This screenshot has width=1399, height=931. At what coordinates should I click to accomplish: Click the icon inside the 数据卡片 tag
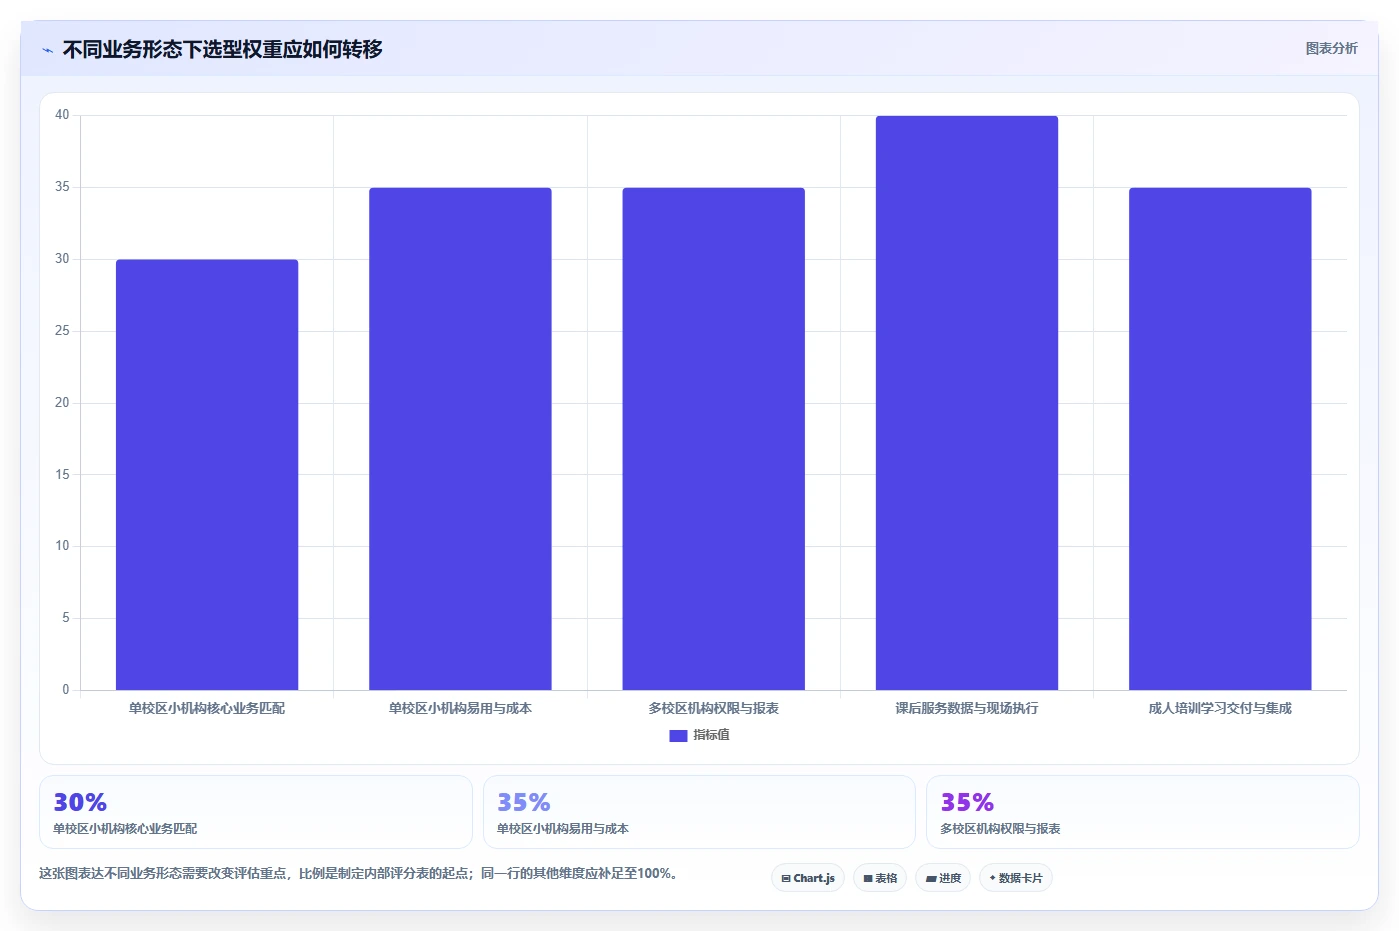[x=992, y=878]
